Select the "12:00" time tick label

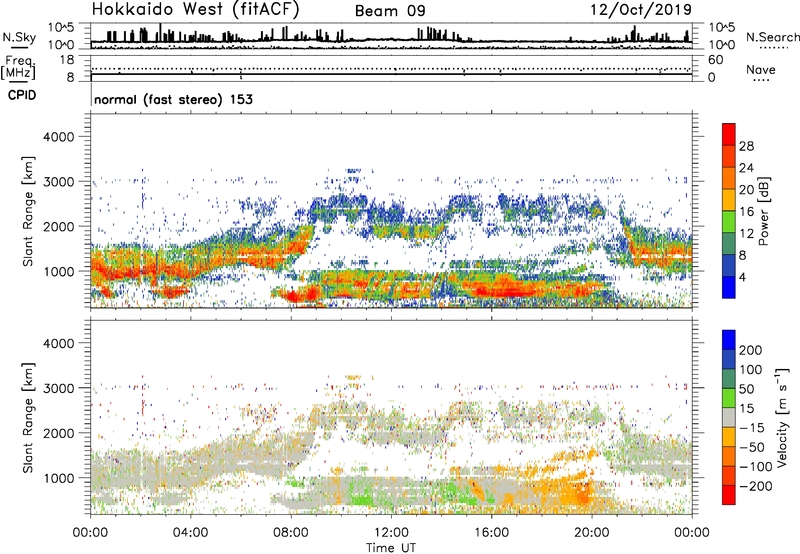tap(391, 533)
